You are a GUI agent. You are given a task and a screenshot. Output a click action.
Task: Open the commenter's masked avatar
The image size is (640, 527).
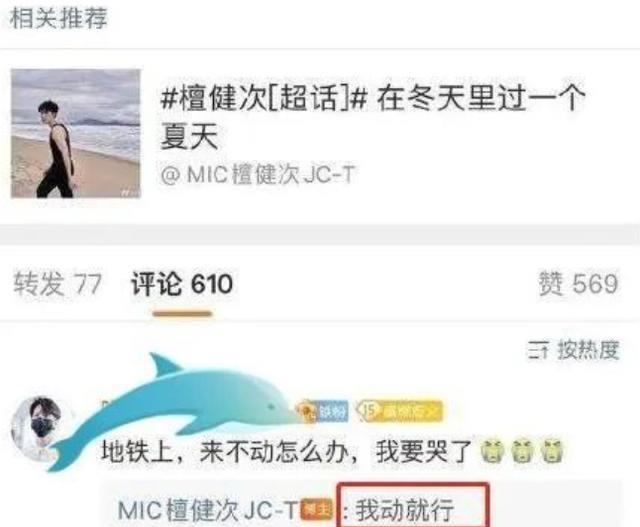point(37,427)
